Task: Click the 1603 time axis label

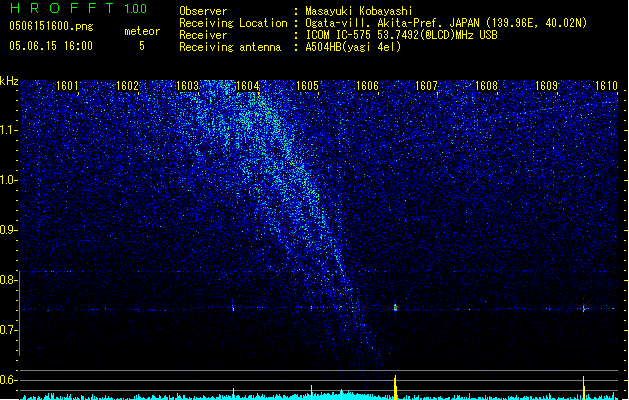Action: (187, 86)
